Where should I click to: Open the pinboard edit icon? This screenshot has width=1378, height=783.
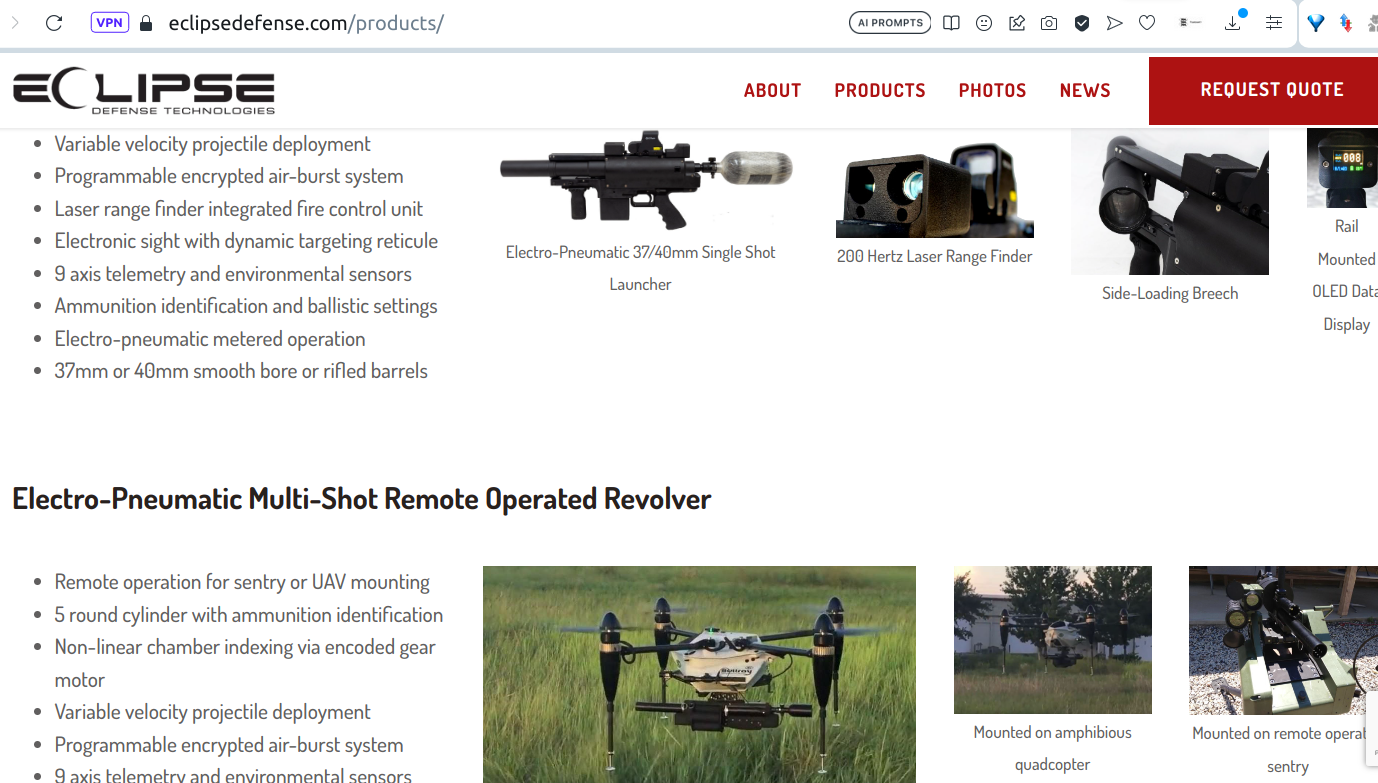coord(1017,23)
